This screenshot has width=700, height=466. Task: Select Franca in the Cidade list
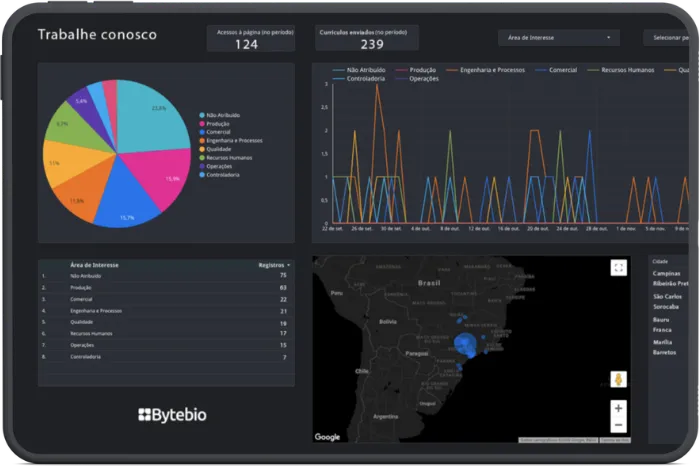pyautogui.click(x=662, y=330)
